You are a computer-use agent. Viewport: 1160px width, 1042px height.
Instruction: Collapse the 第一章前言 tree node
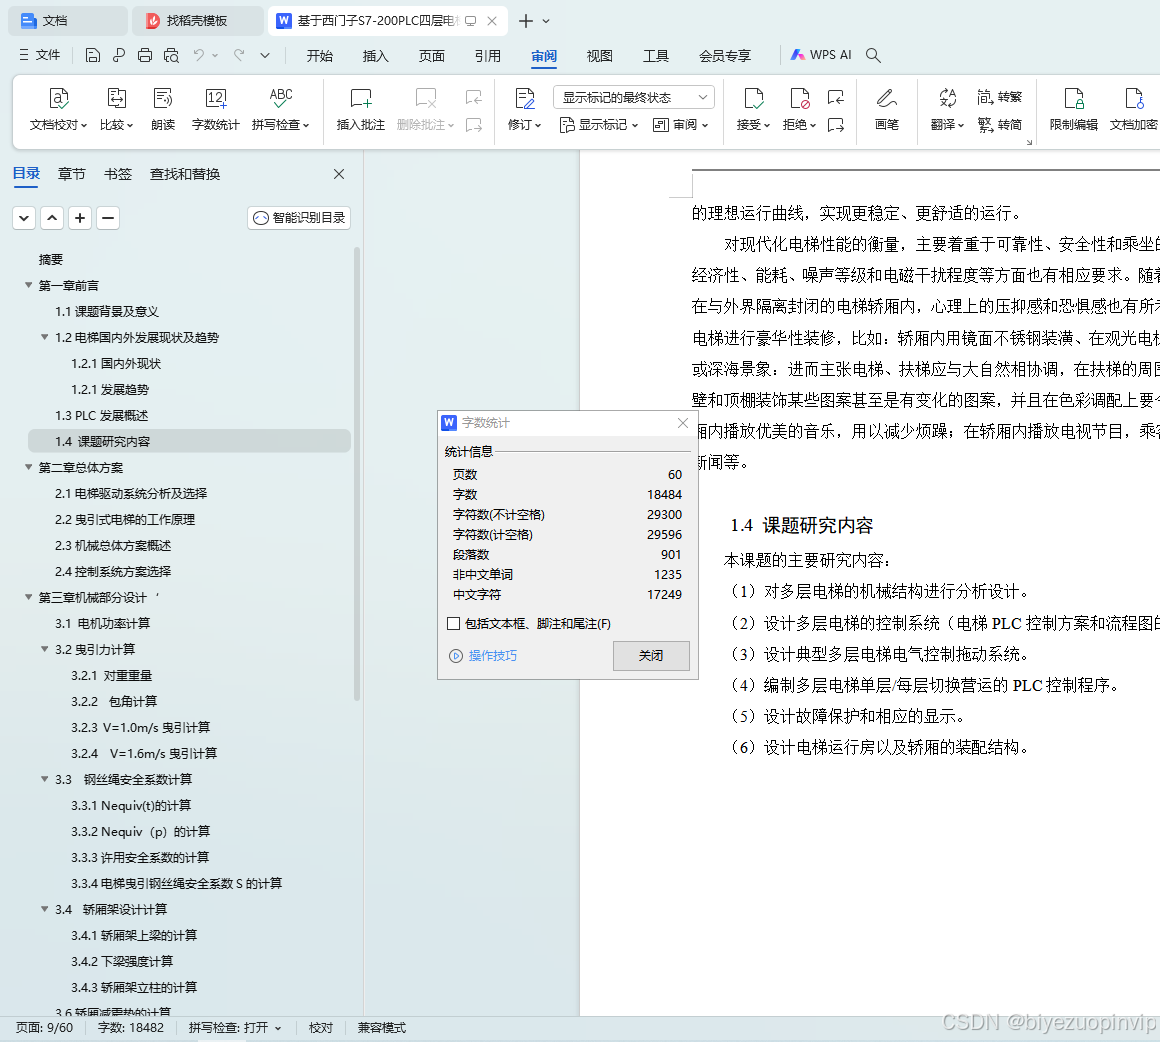click(28, 285)
